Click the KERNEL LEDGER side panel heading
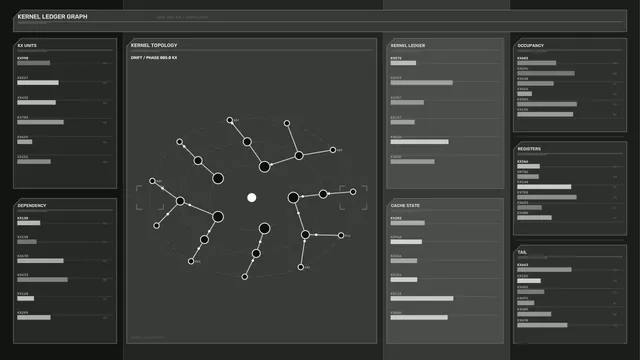Viewport: 640px width, 360px height. pos(408,45)
